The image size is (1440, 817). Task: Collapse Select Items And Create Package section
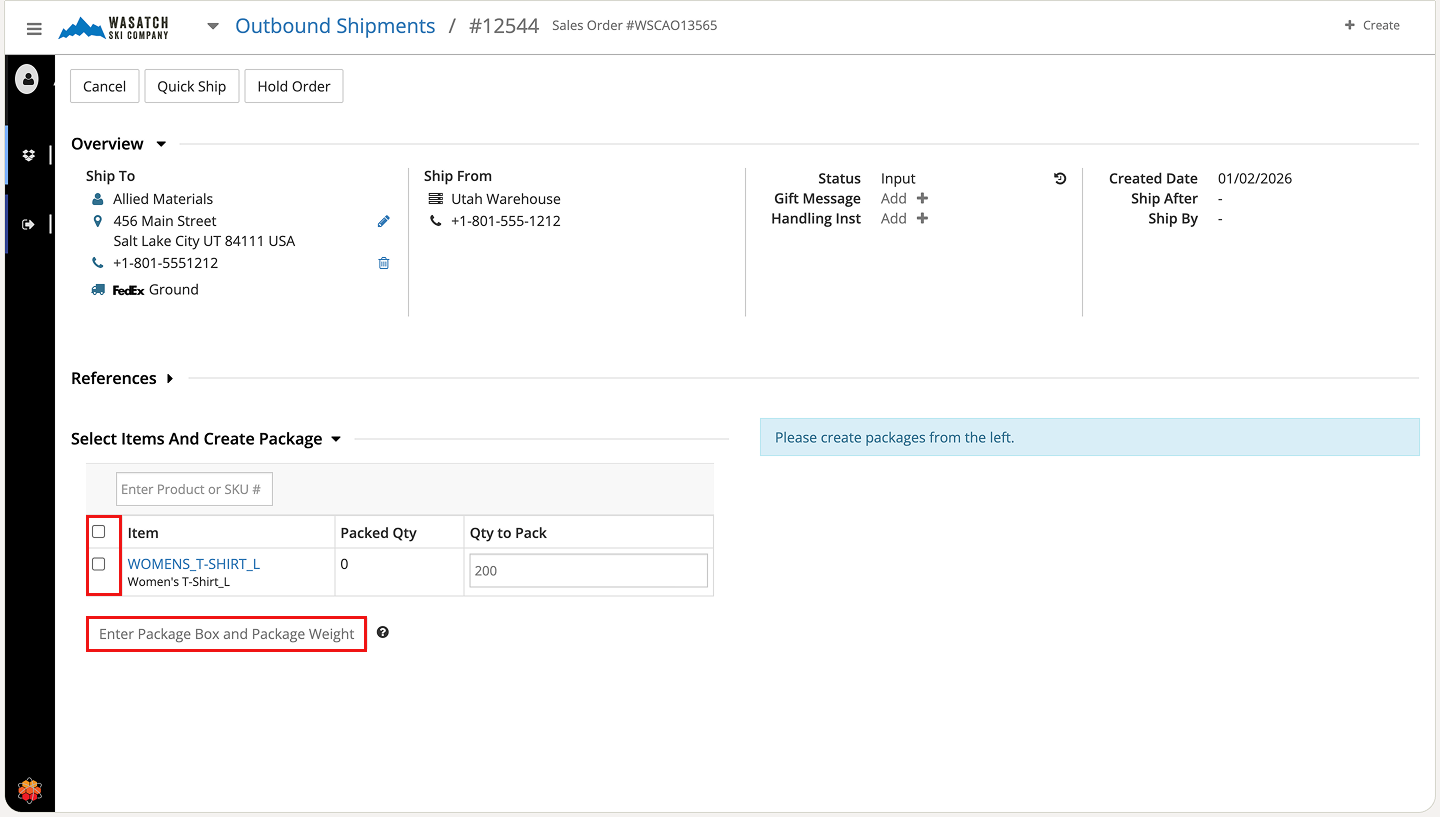click(x=336, y=440)
